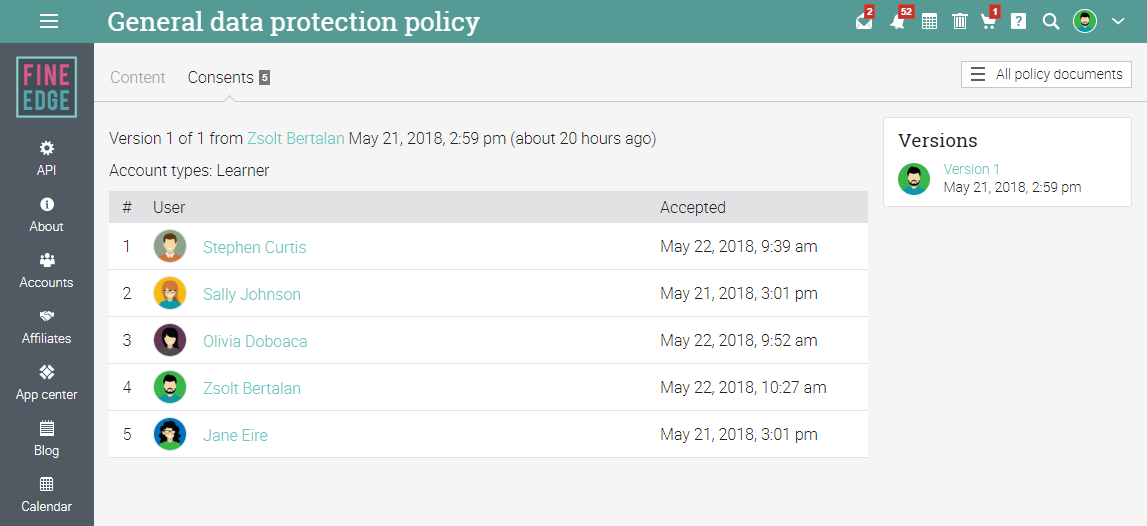Open the shopping cart icon

(988, 22)
